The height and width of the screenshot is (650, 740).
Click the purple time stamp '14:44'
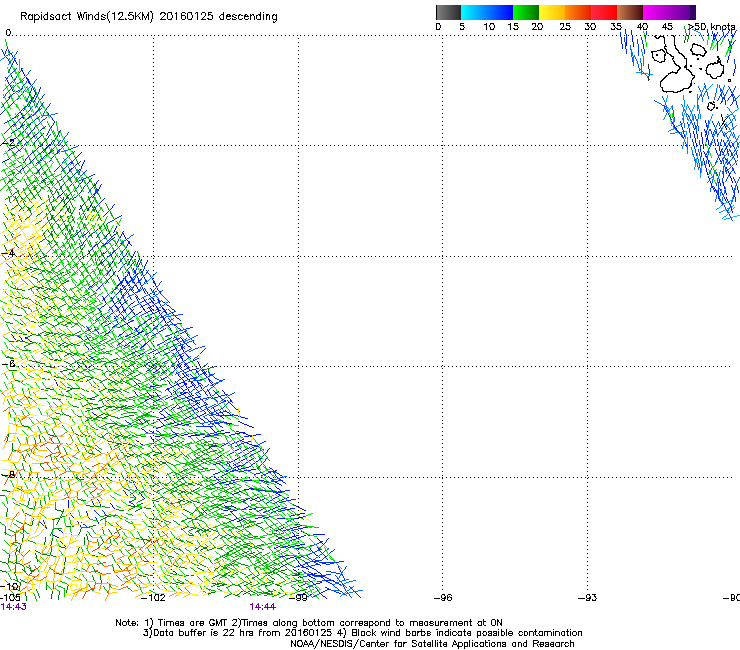pos(262,607)
